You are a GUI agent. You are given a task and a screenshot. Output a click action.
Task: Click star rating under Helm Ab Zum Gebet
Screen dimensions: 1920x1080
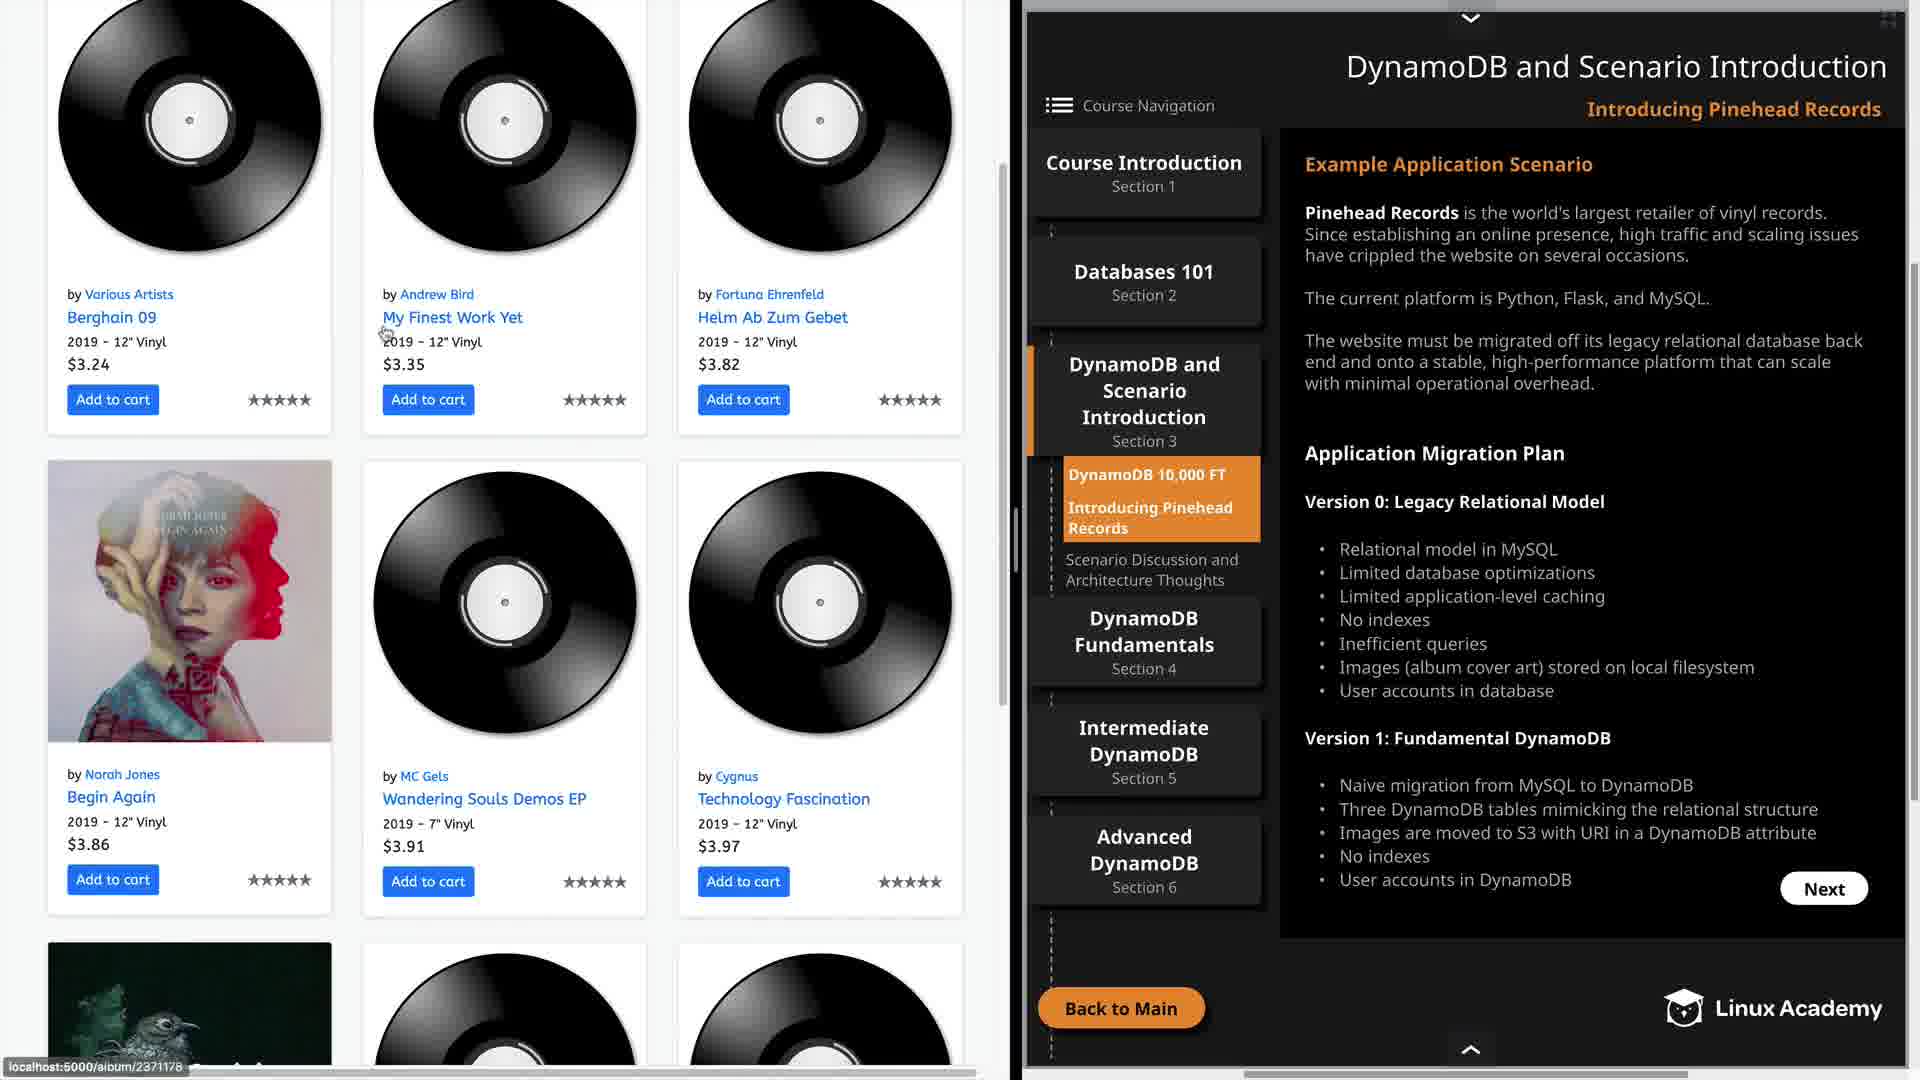(x=909, y=400)
